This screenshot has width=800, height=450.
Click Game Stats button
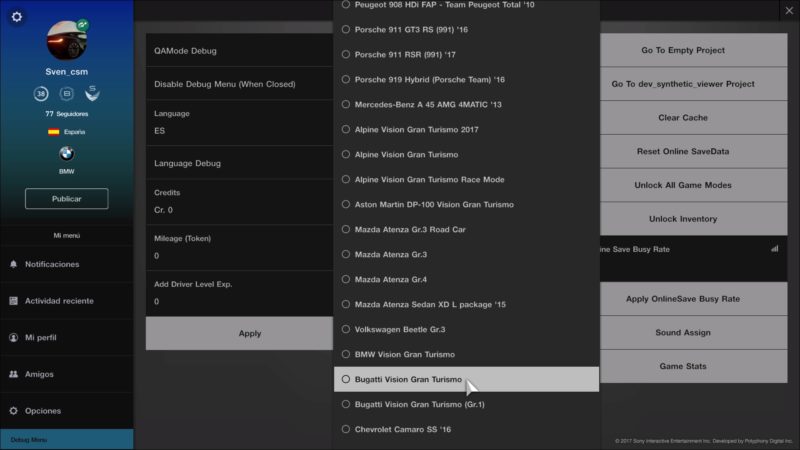[x=693, y=366]
